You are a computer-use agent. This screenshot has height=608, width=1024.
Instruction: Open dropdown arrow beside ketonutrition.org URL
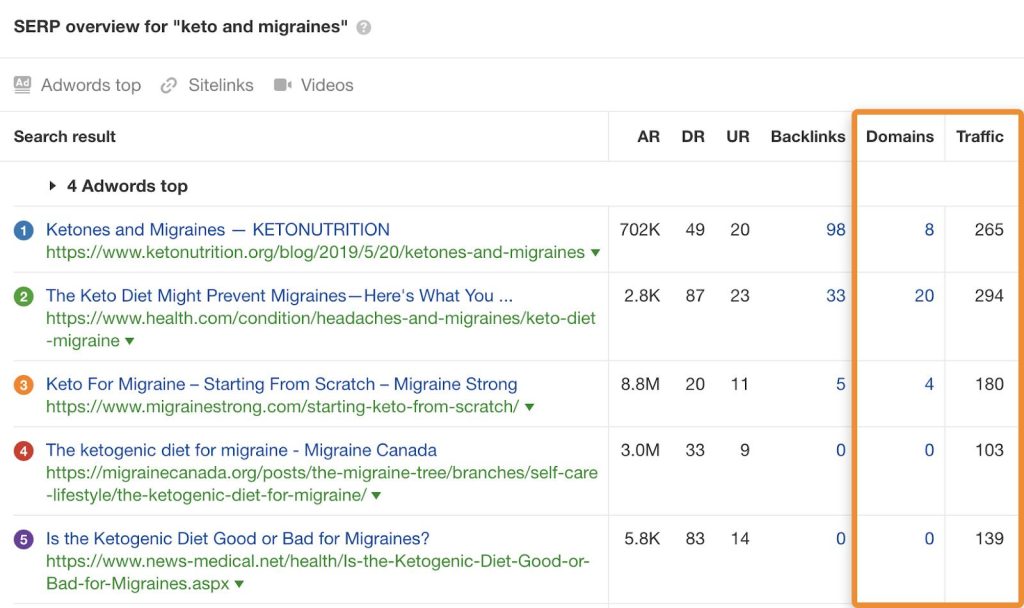coord(596,253)
